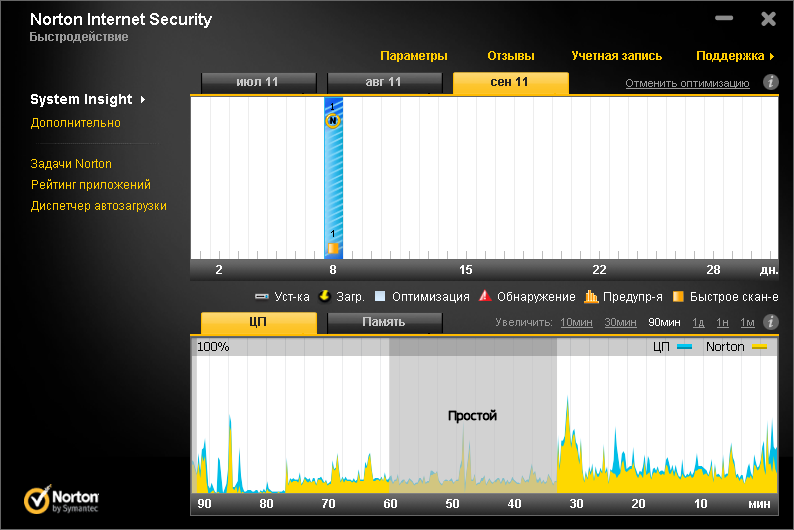Click the Быстрое скан-е orange legend icon
Screen dimensions: 794x530
tap(678, 296)
